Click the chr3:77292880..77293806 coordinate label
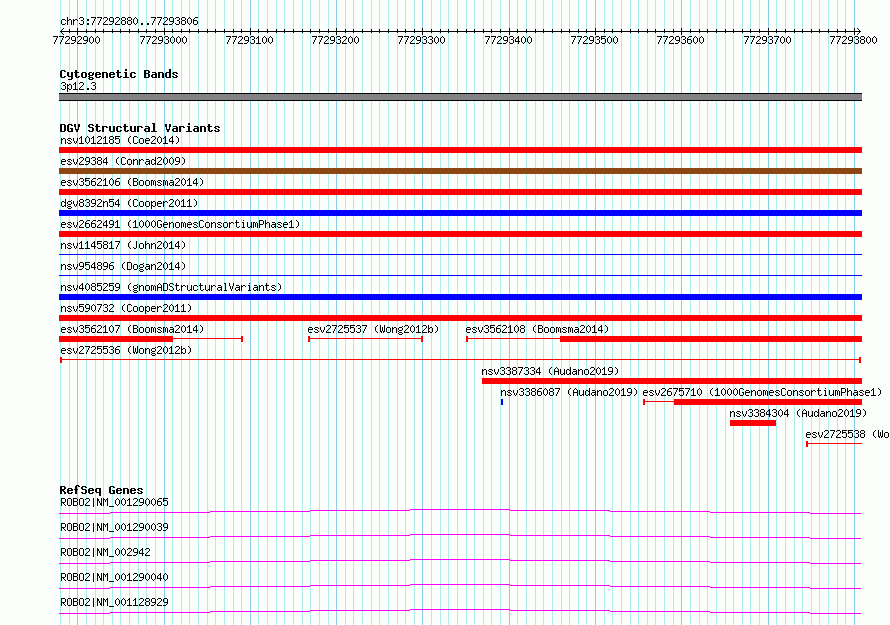Screen dimensions: 890x625 pyautogui.click(x=129, y=21)
